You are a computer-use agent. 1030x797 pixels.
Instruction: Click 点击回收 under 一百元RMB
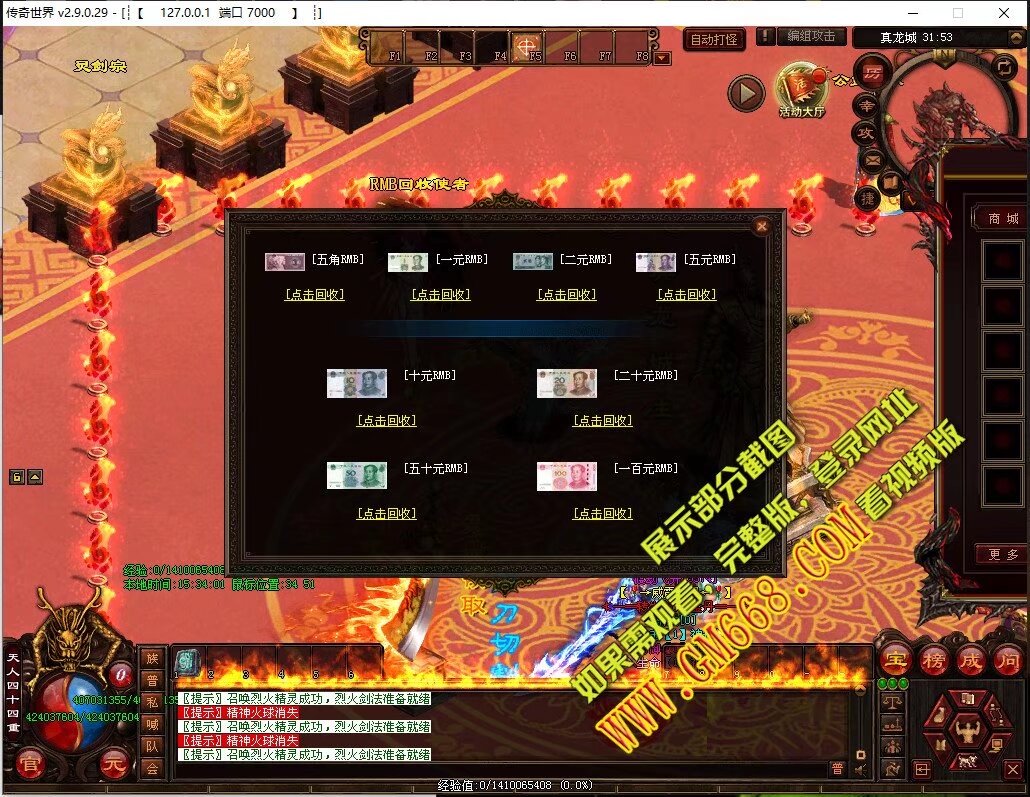tap(602, 514)
